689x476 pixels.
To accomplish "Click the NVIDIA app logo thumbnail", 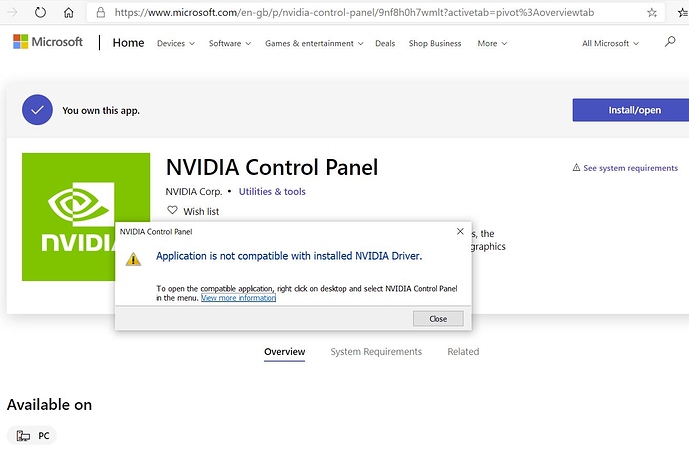I will 86,217.
